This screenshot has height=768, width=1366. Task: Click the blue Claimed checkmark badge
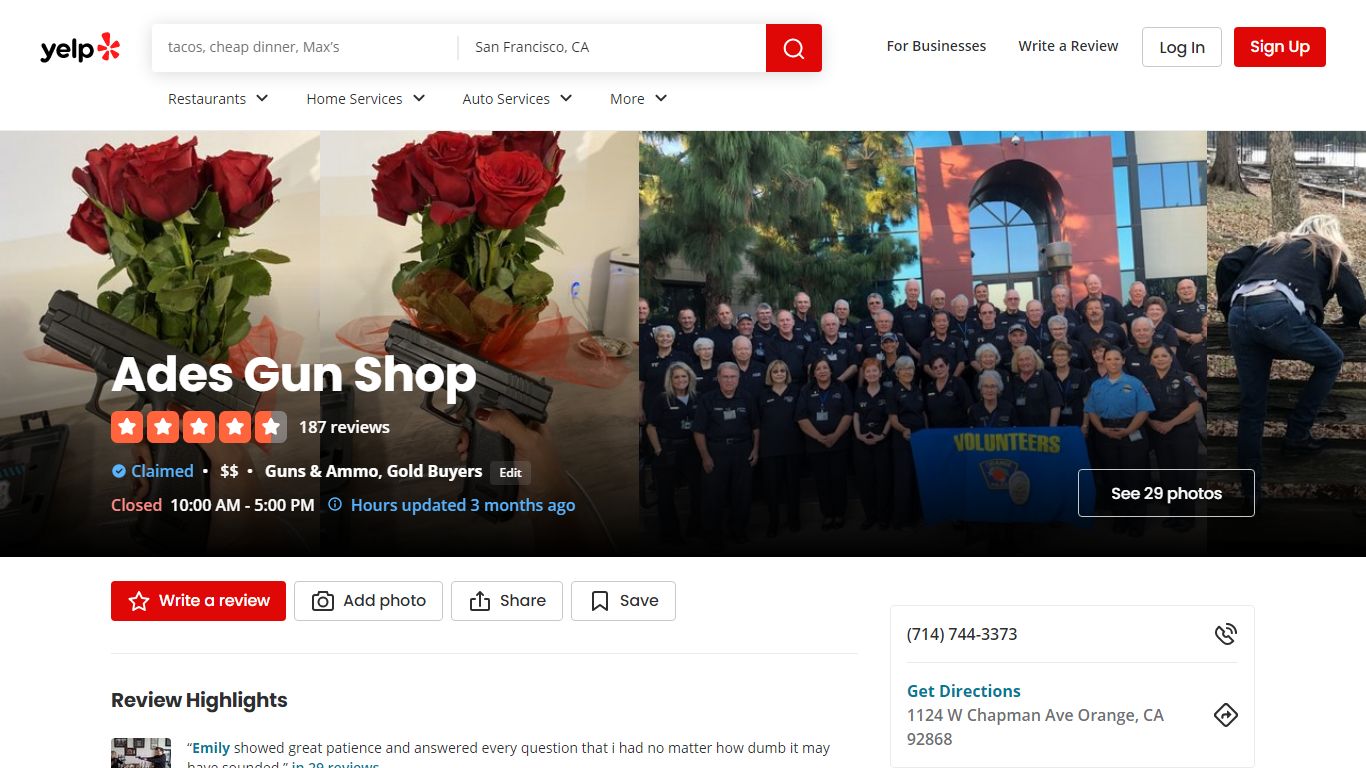pyautogui.click(x=119, y=471)
